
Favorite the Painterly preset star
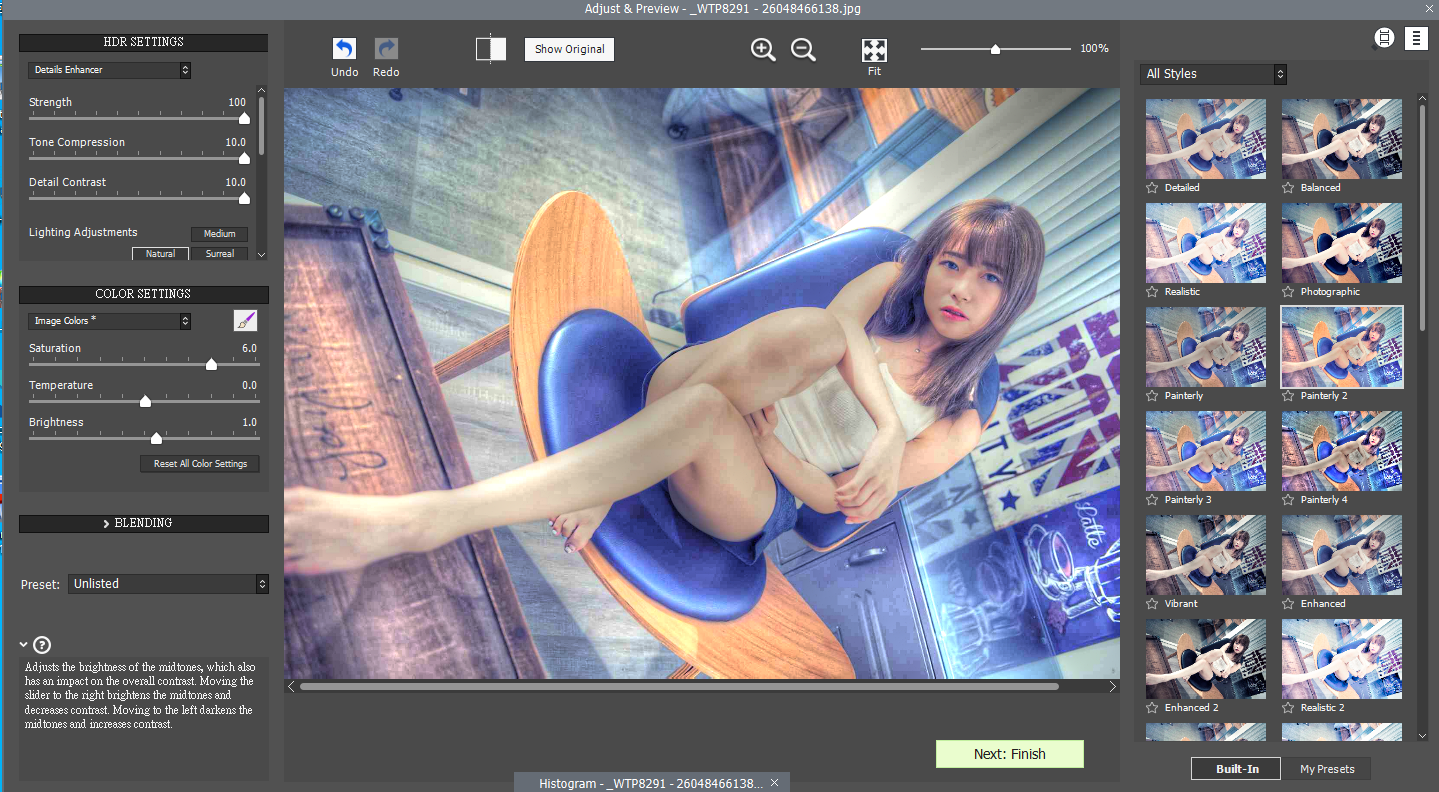[x=1152, y=395]
